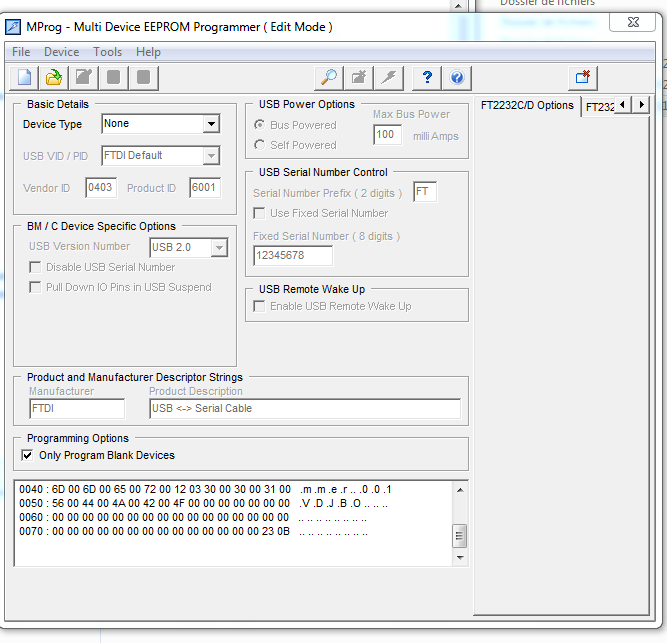The height and width of the screenshot is (643, 667).
Task: Open the Device menu
Action: click(x=62, y=52)
